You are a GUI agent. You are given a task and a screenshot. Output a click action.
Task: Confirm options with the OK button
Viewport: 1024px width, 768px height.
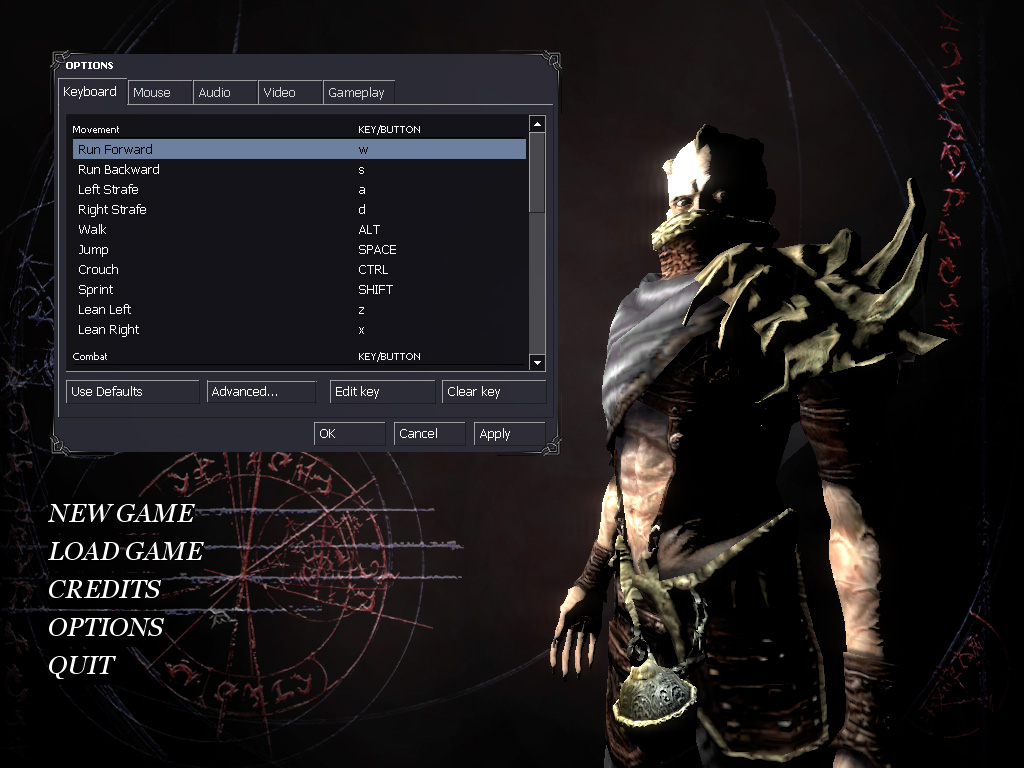(349, 434)
